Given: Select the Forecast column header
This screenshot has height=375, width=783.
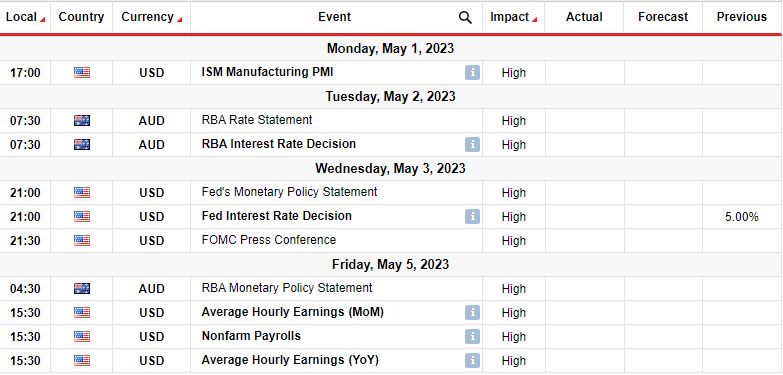Looking at the screenshot, I should tap(663, 17).
